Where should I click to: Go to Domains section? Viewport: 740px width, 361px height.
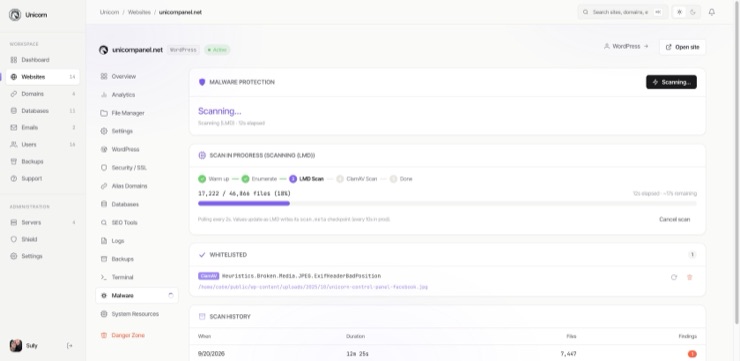tap(42, 94)
